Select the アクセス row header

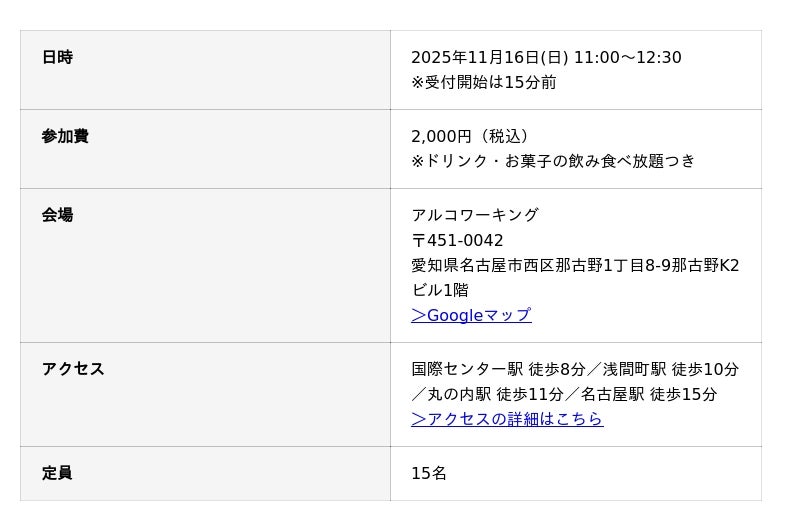coord(73,370)
